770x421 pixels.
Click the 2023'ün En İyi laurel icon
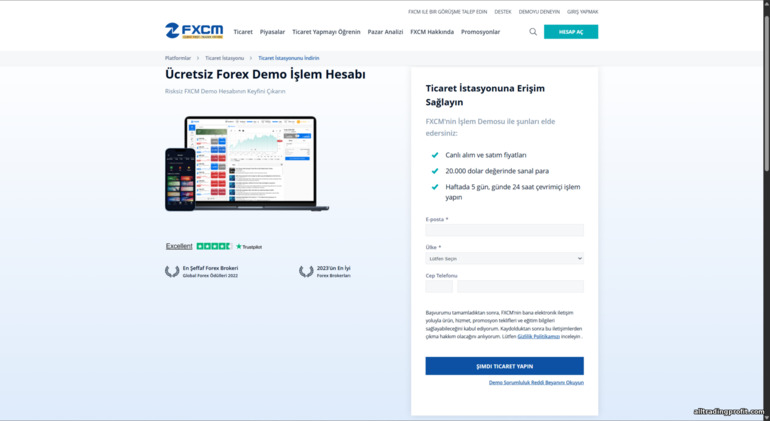pyautogui.click(x=306, y=272)
